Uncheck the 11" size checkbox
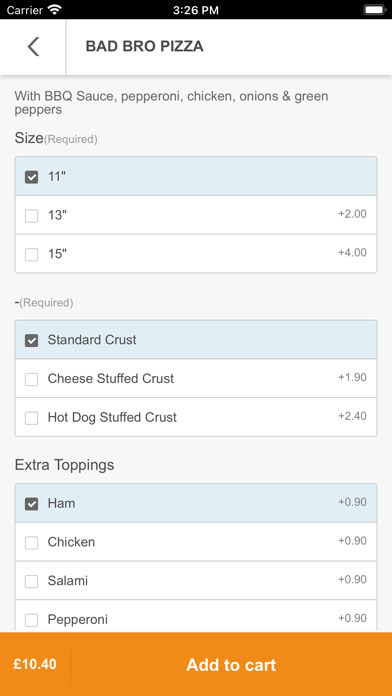Screen dimensions: 392x696 32,177
